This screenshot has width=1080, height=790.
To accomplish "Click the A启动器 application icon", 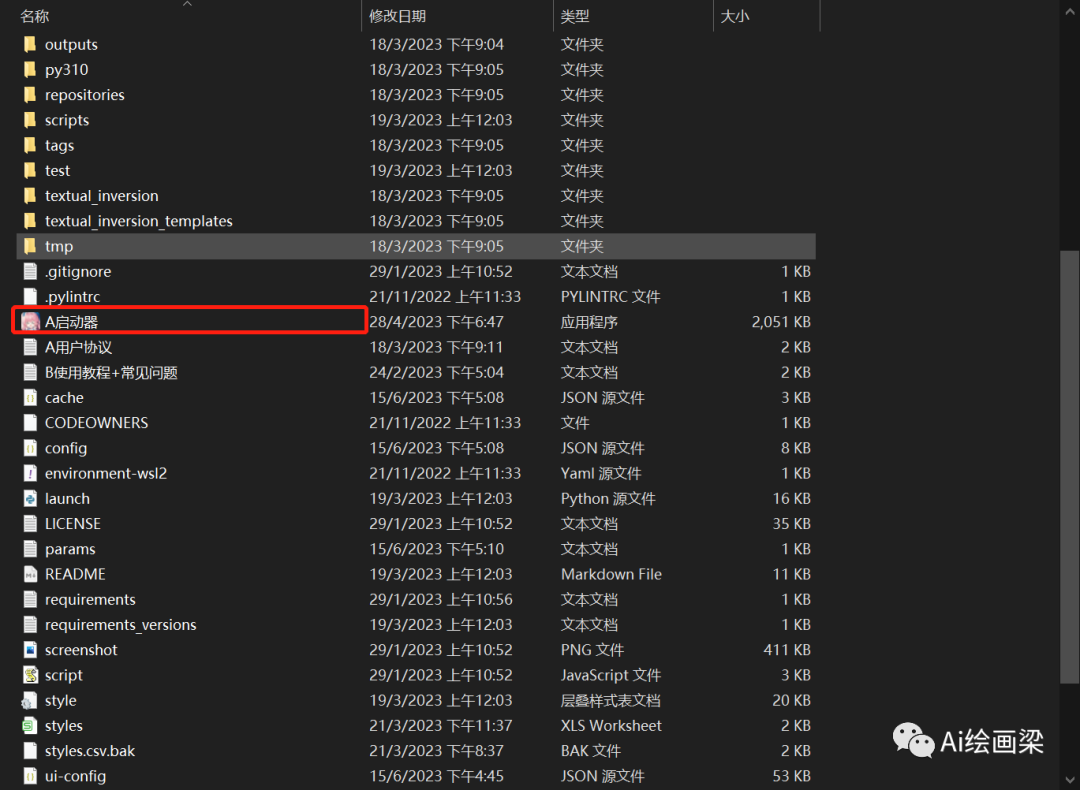I will 30,322.
